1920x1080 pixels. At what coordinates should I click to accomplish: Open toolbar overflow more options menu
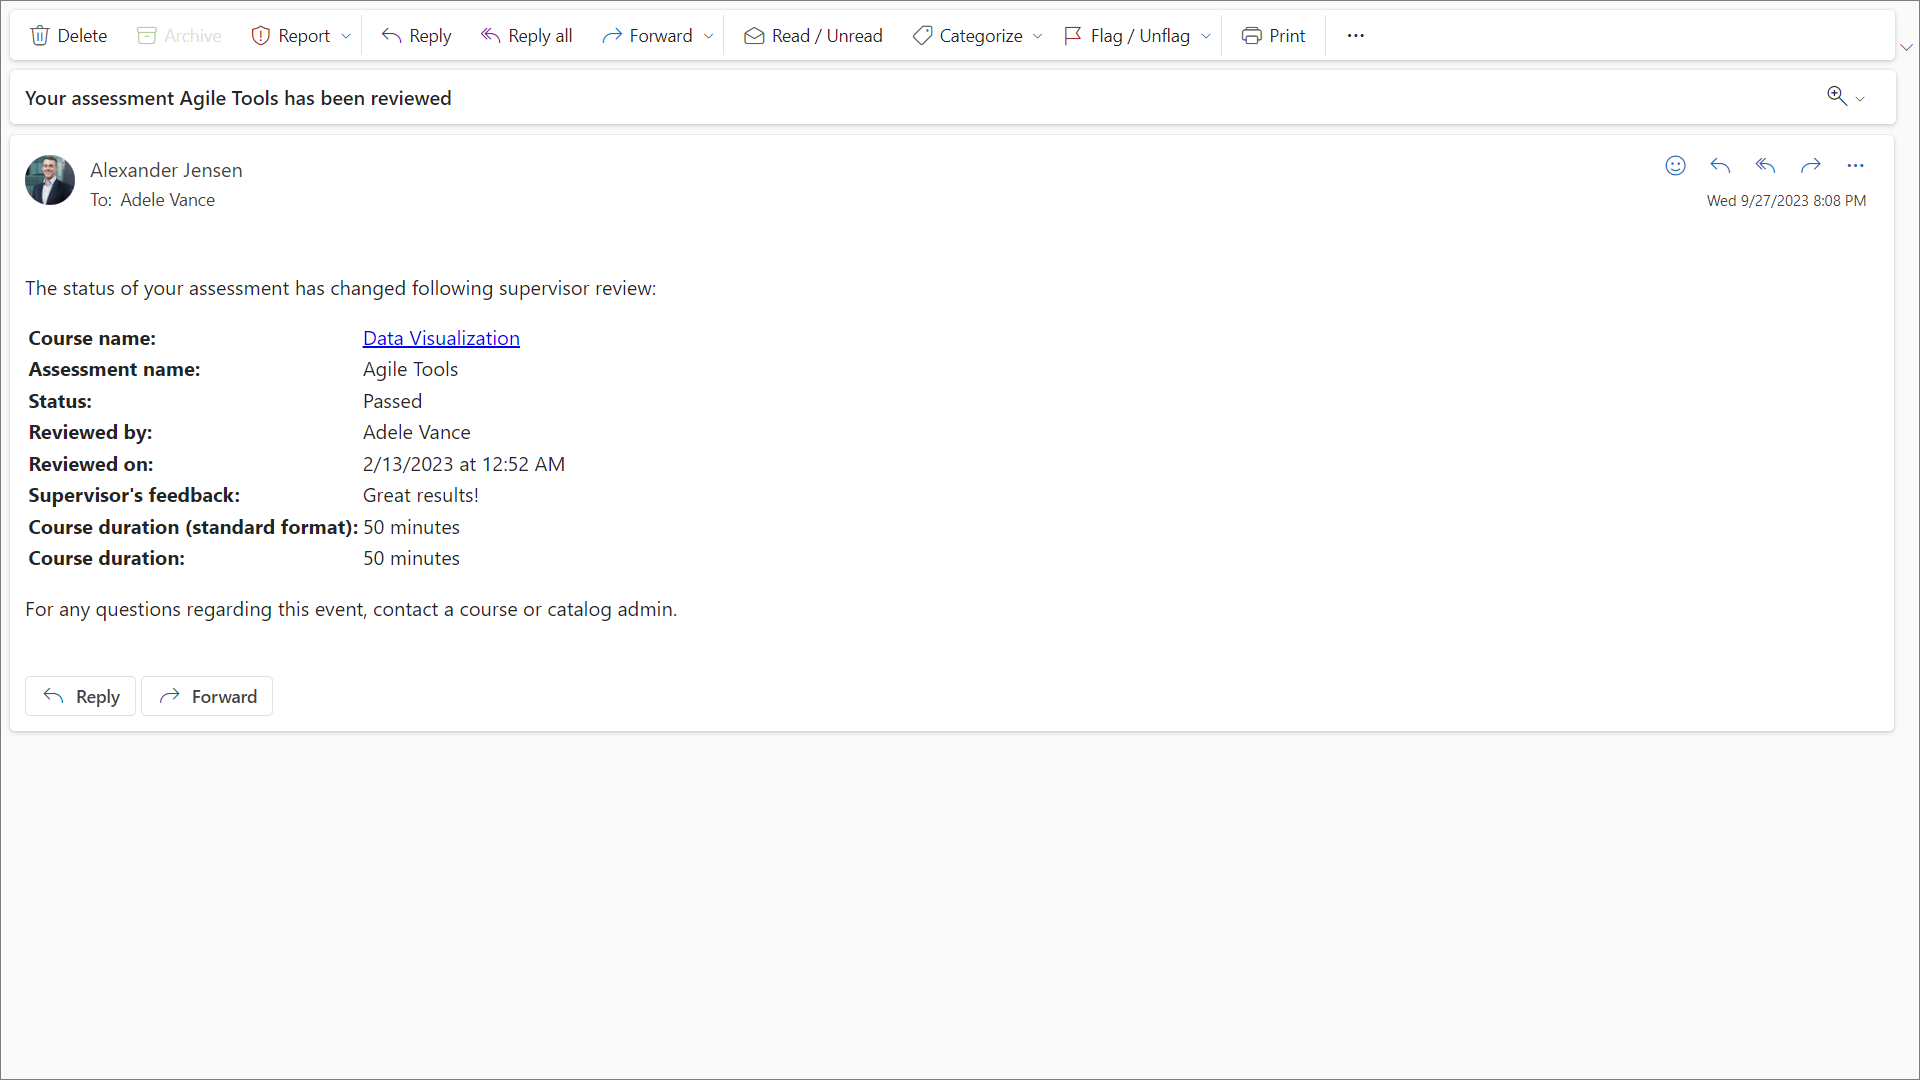click(x=1355, y=36)
